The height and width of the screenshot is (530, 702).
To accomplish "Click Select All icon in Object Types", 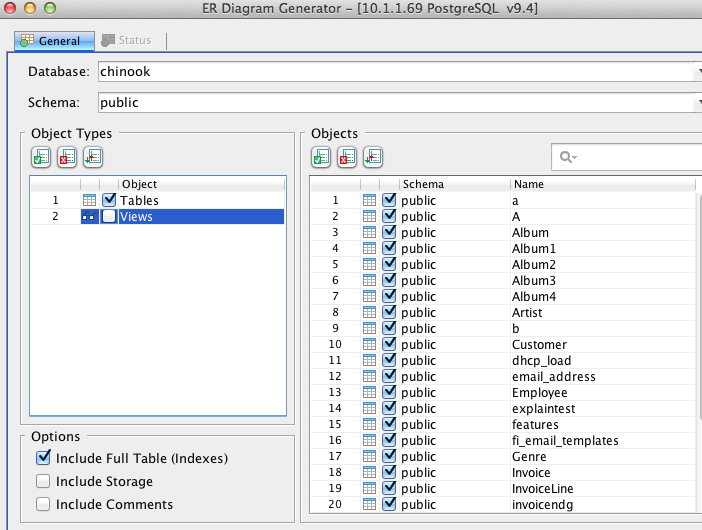I will pos(41,157).
